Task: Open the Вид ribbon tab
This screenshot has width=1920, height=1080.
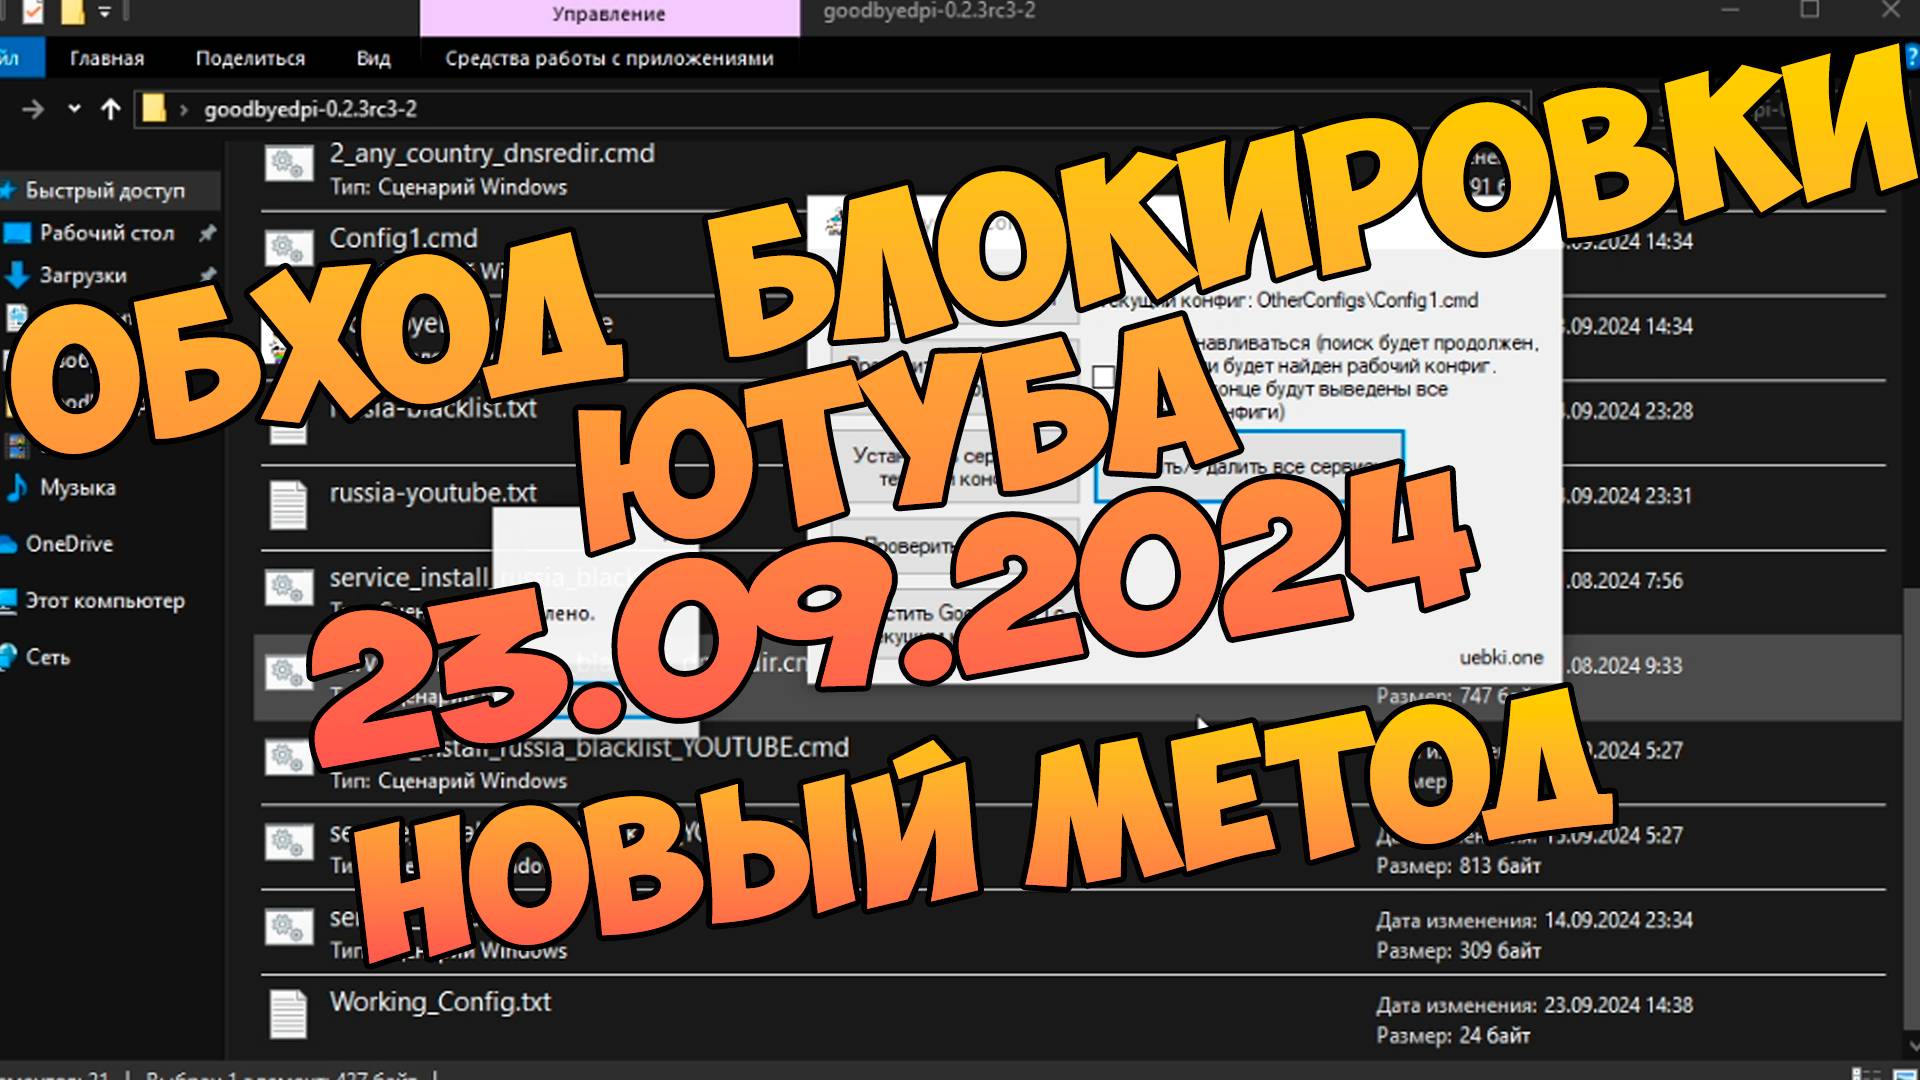Action: click(373, 58)
